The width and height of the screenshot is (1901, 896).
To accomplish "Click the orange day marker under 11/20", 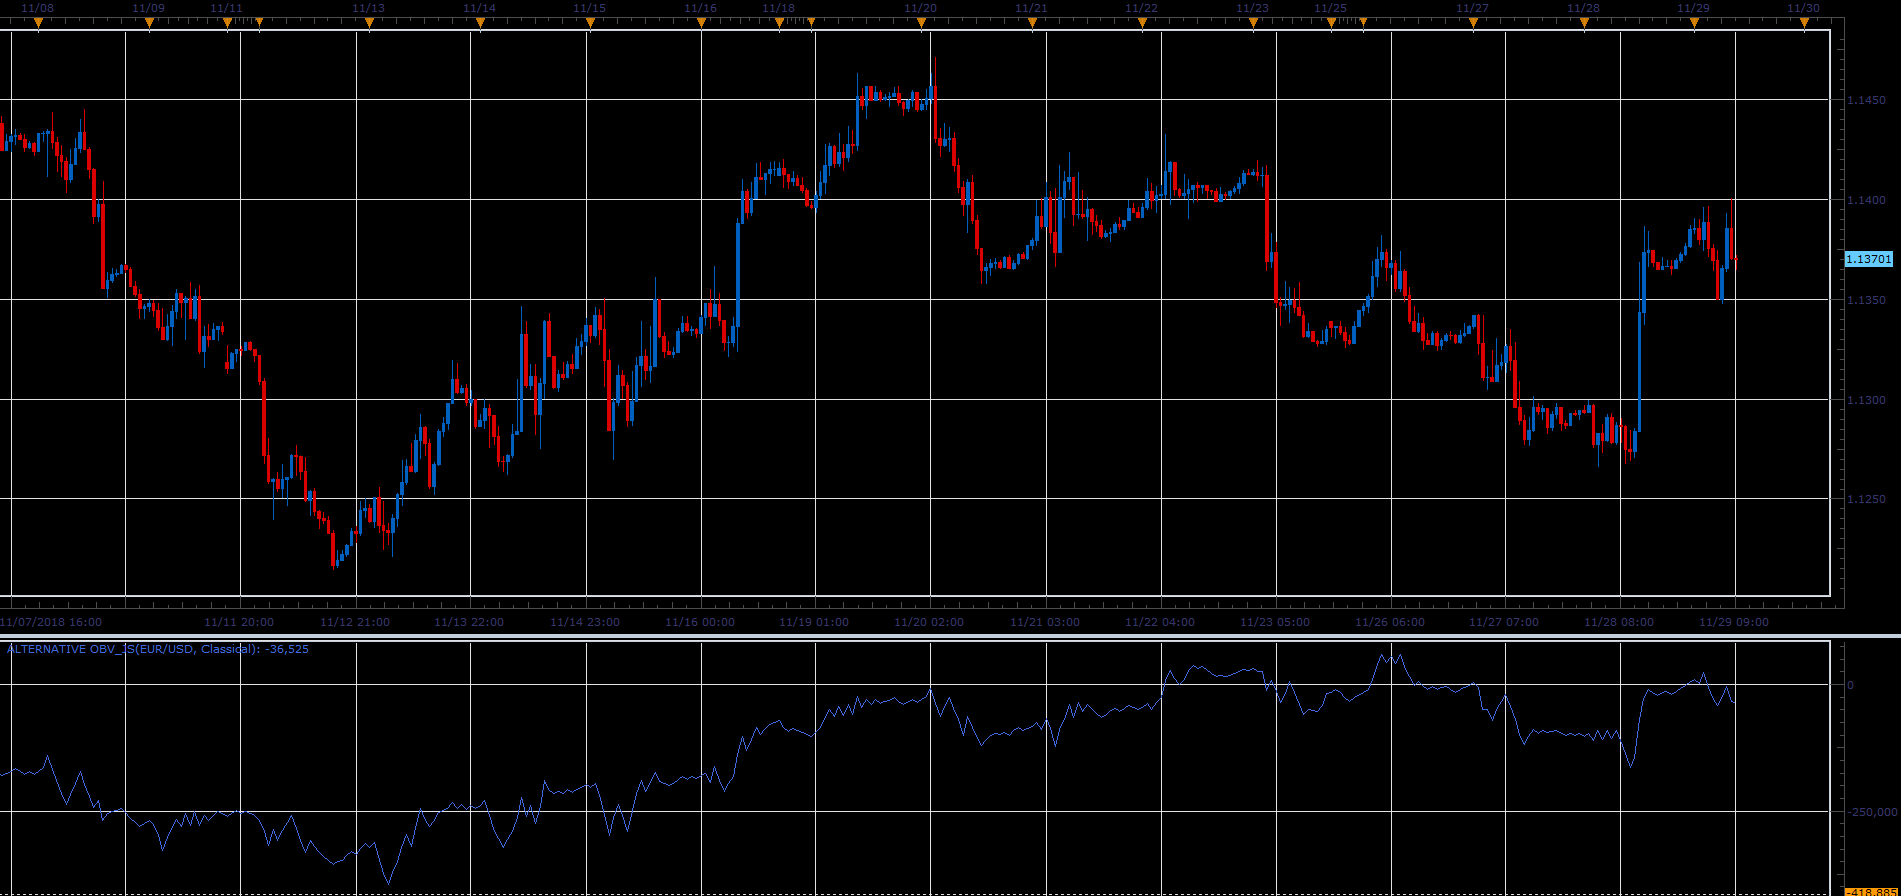I will click(x=921, y=22).
